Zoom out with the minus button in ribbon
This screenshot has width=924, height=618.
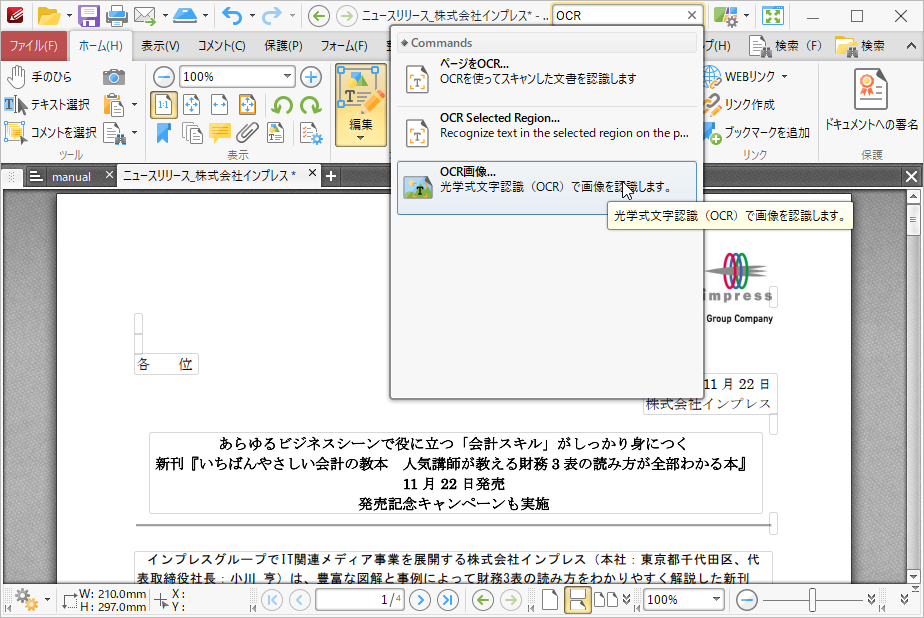163,77
